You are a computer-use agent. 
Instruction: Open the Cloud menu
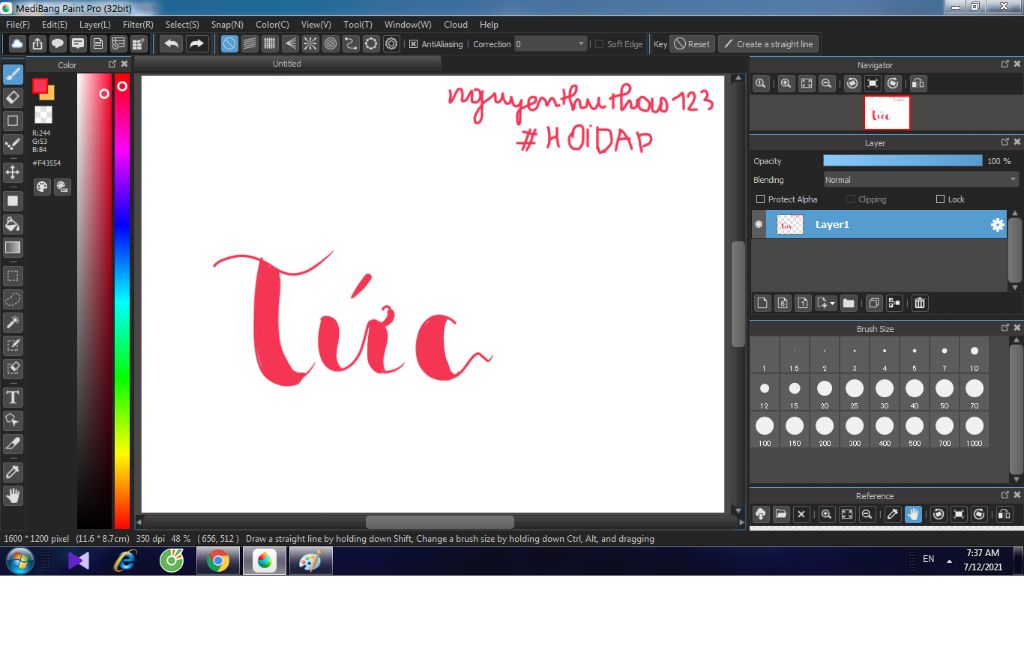click(455, 24)
